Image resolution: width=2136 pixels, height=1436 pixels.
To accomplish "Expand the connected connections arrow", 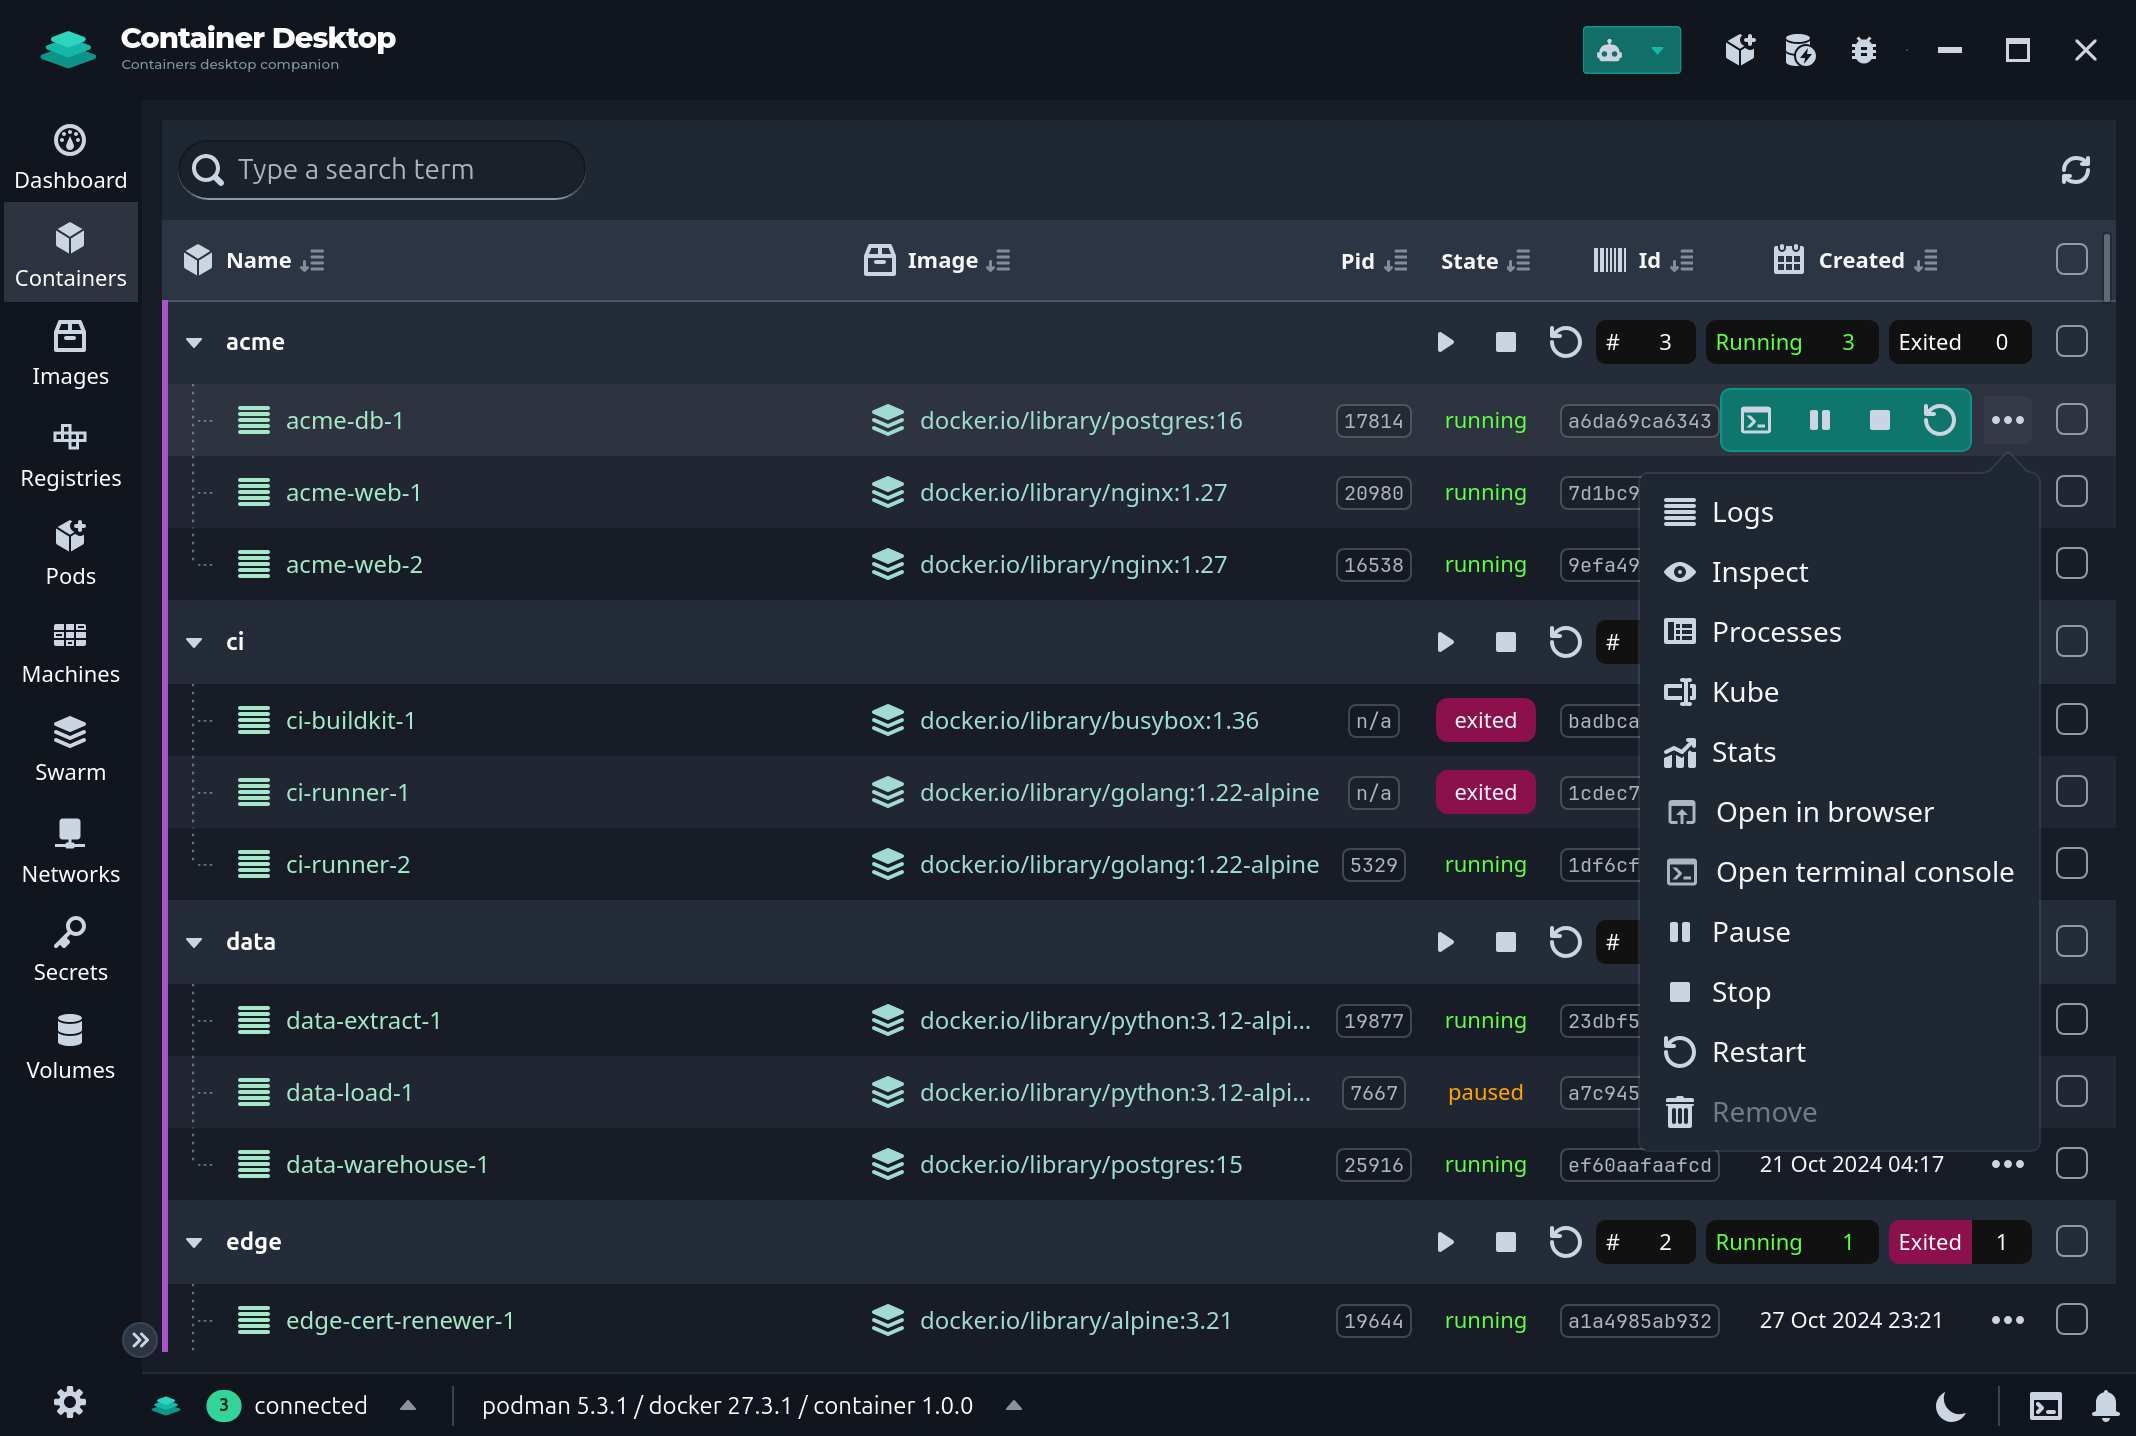I will tap(408, 1406).
